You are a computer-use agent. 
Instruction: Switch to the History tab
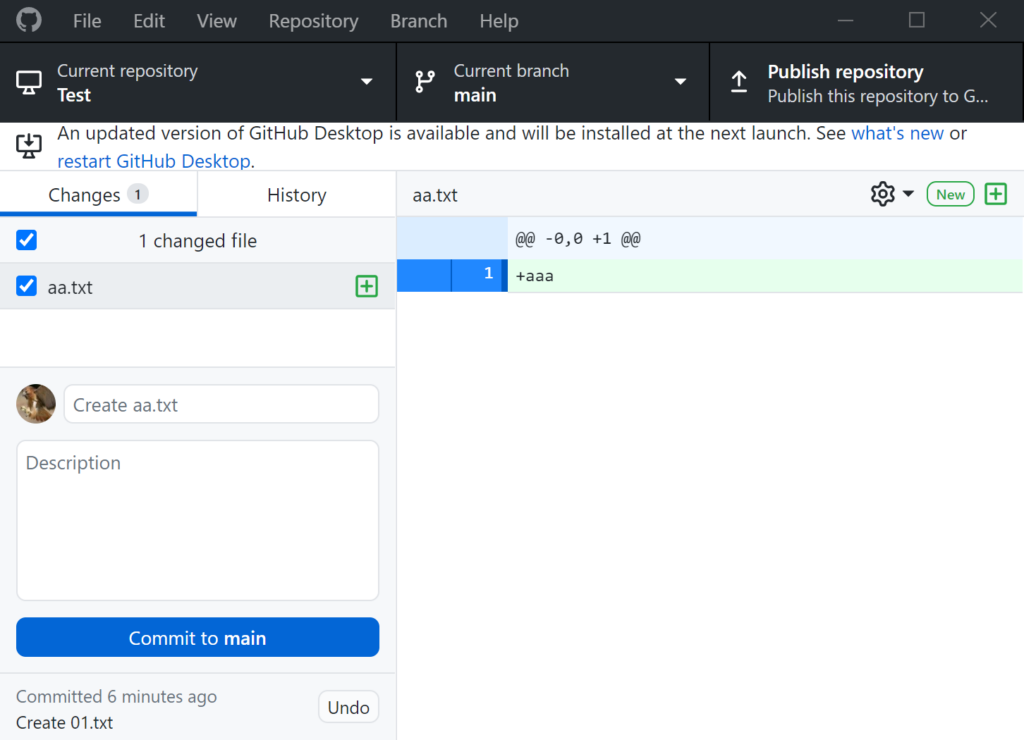[296, 195]
